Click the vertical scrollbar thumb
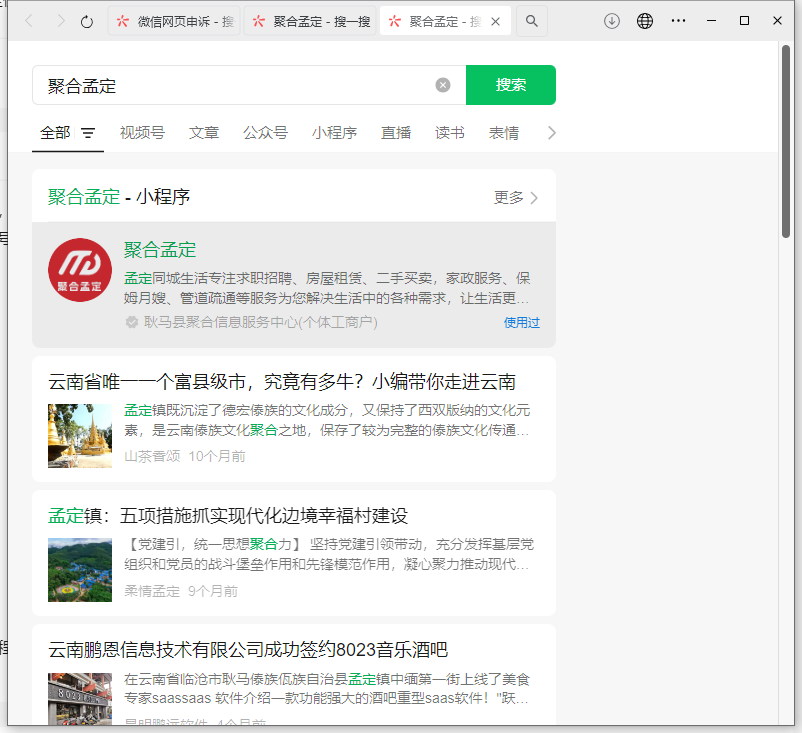Screen dimensions: 802x733 pyautogui.click(x=786, y=142)
